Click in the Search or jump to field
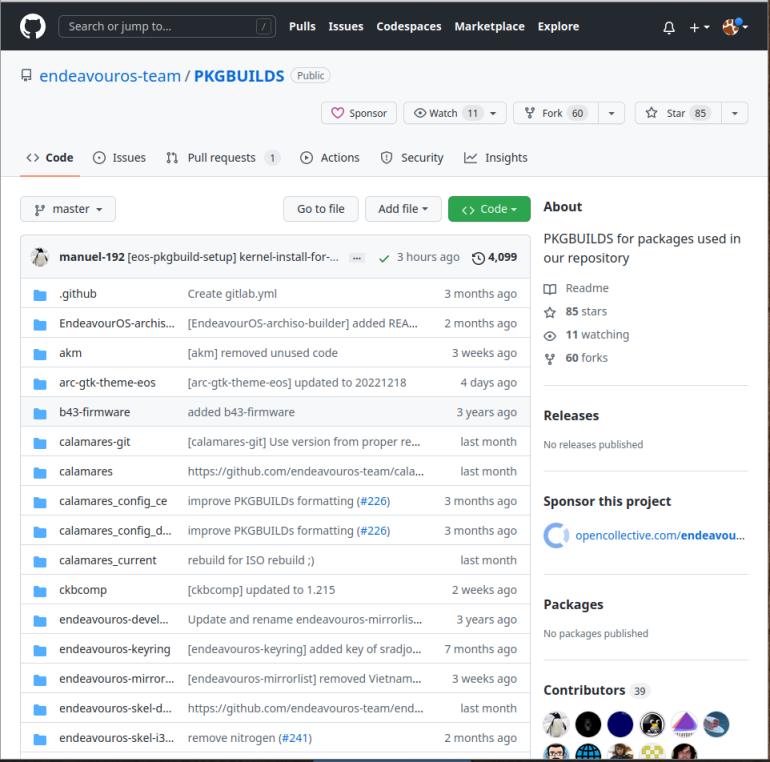770x762 pixels. coord(166,27)
